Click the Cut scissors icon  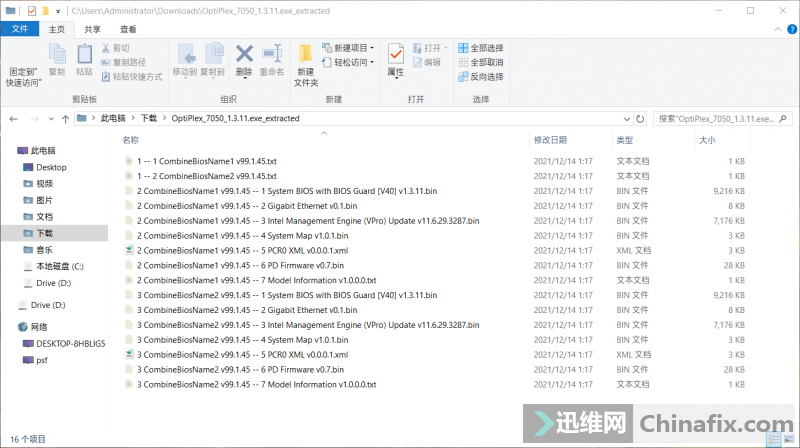pyautogui.click(x=106, y=48)
